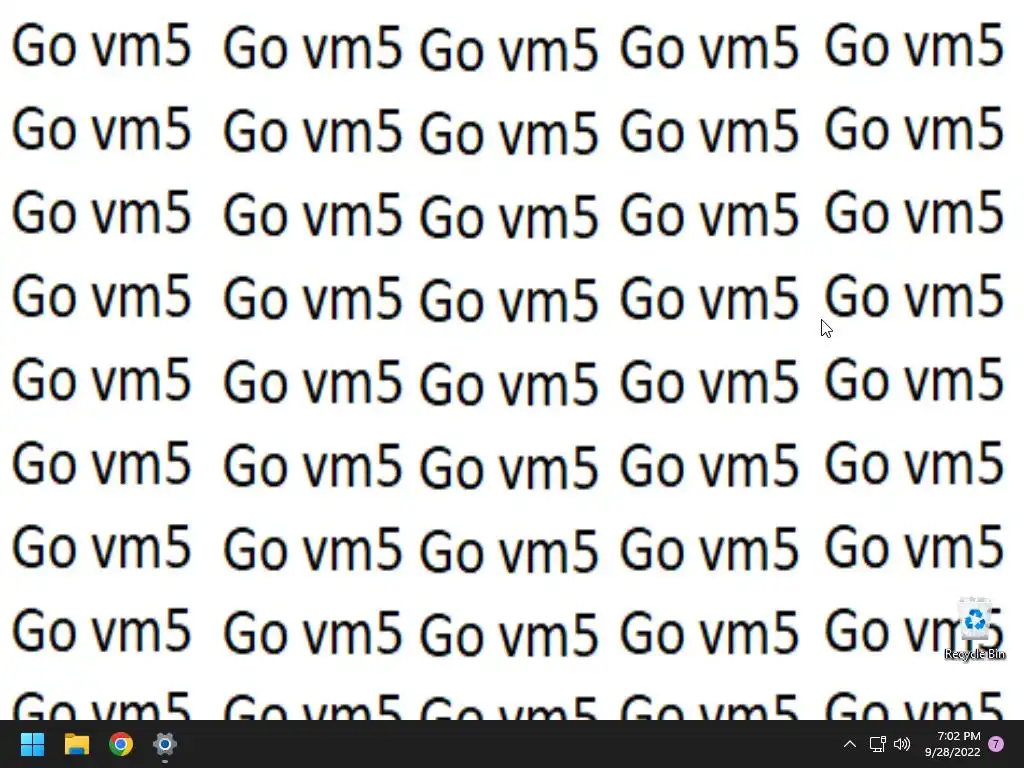Click the Go vm5 text left of Recycle Bin

(x=709, y=632)
